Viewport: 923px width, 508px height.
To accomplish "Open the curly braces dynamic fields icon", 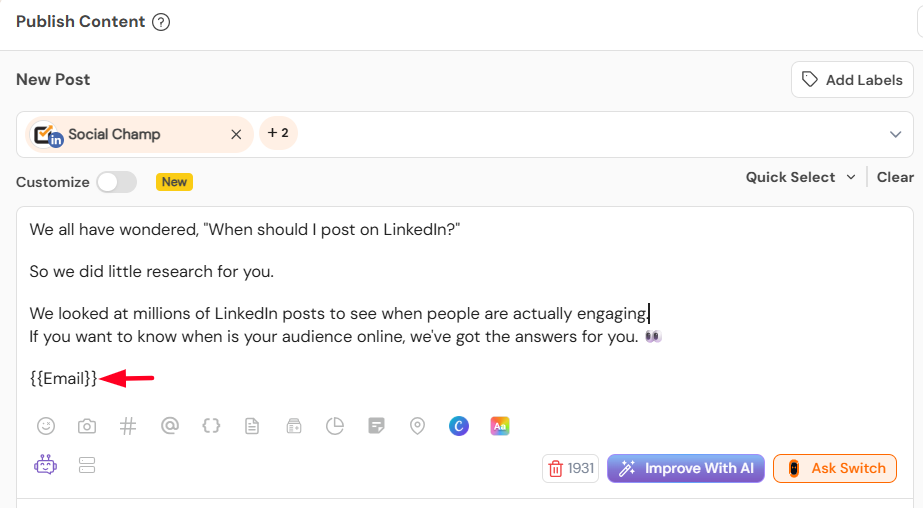I will pos(211,425).
